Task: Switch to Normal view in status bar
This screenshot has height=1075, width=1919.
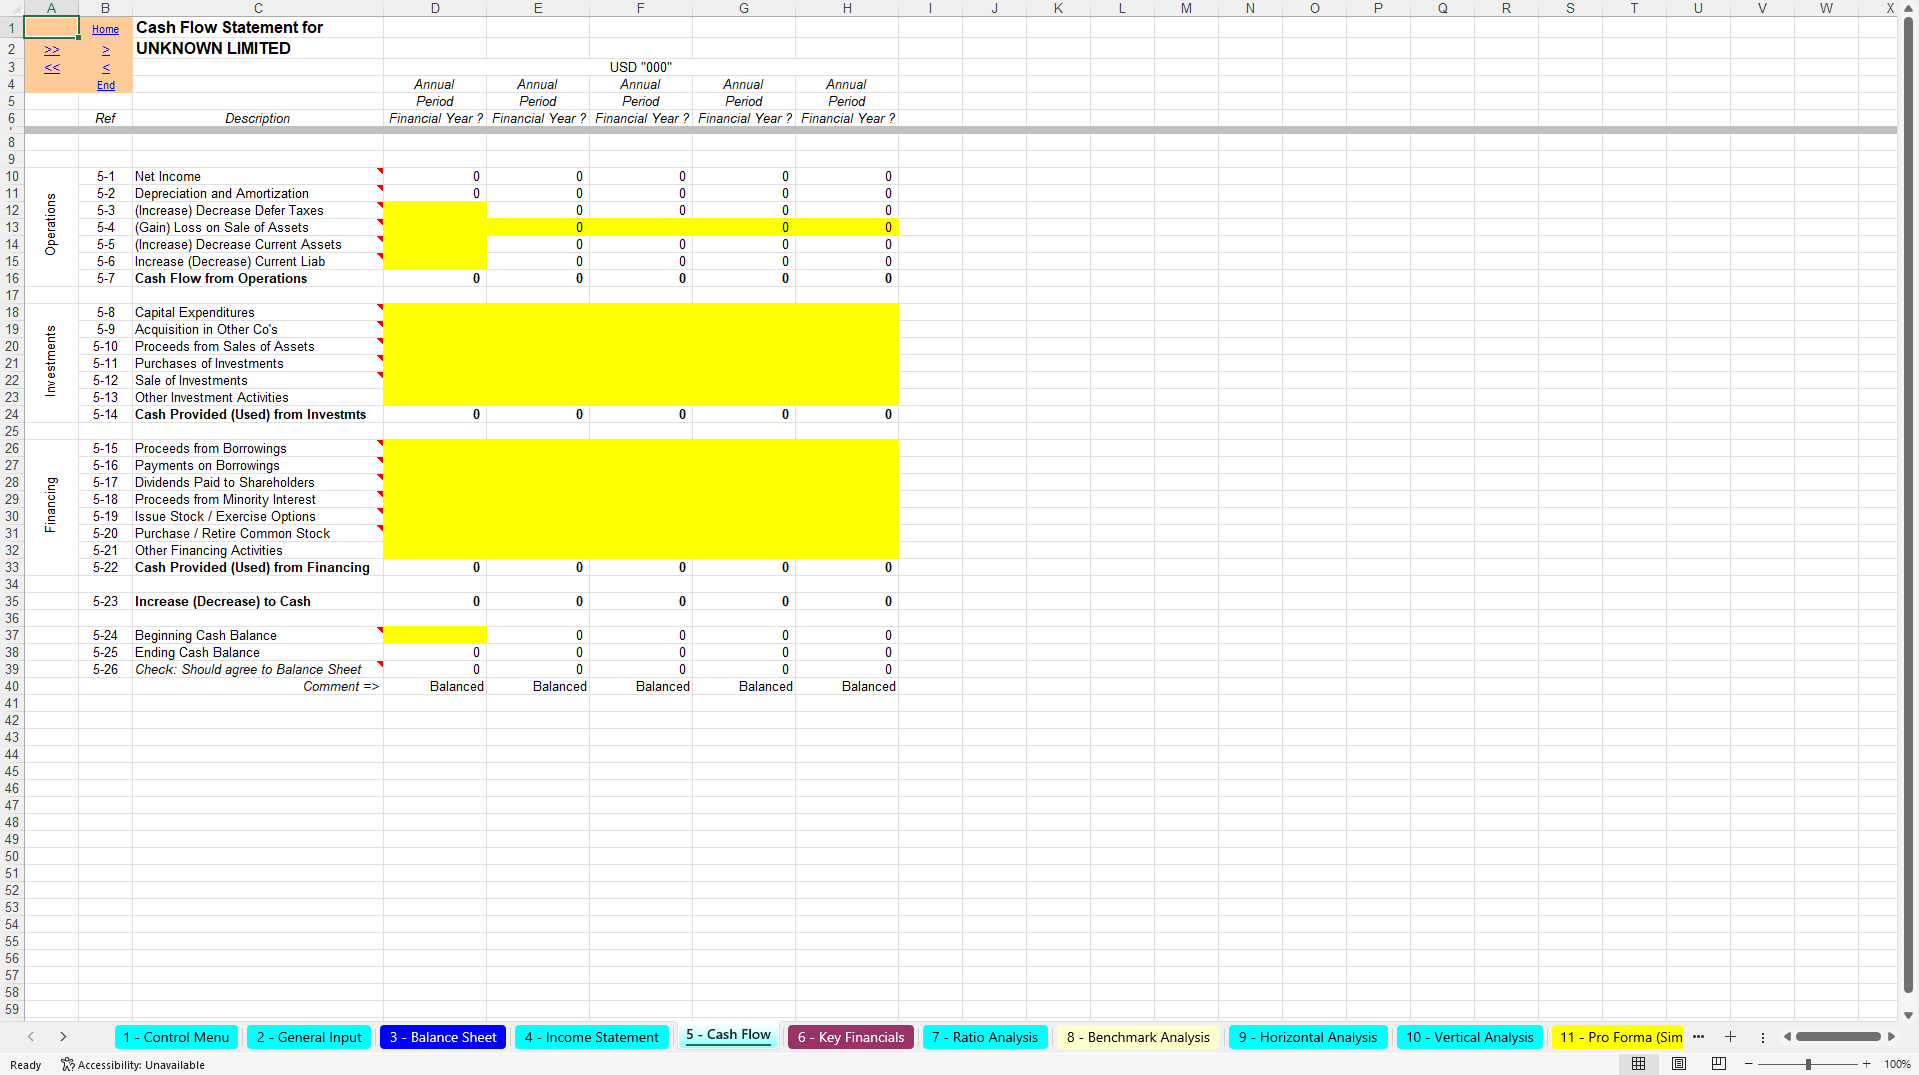Action: coord(1638,1064)
